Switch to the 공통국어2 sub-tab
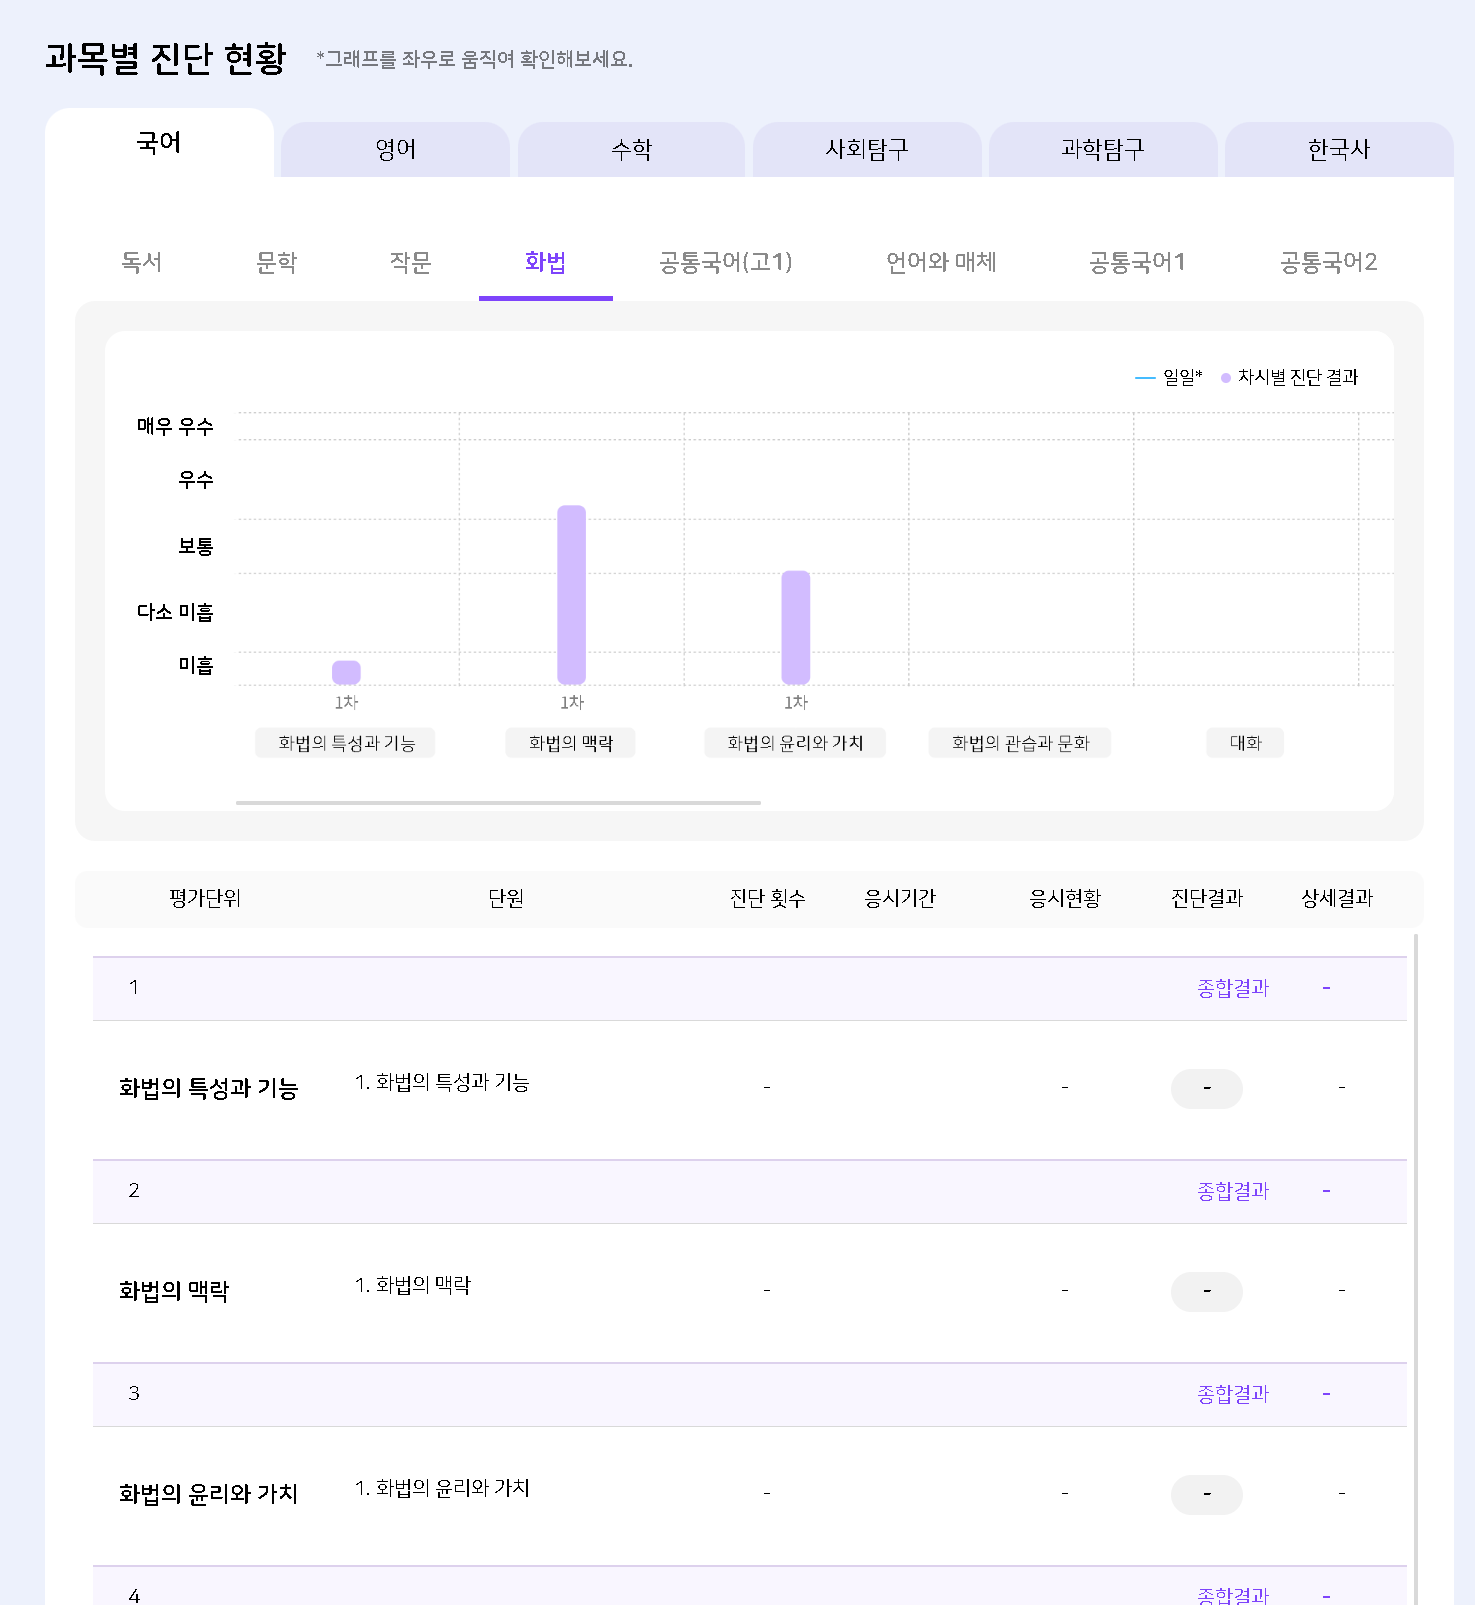Image resolution: width=1475 pixels, height=1605 pixels. pyautogui.click(x=1328, y=263)
